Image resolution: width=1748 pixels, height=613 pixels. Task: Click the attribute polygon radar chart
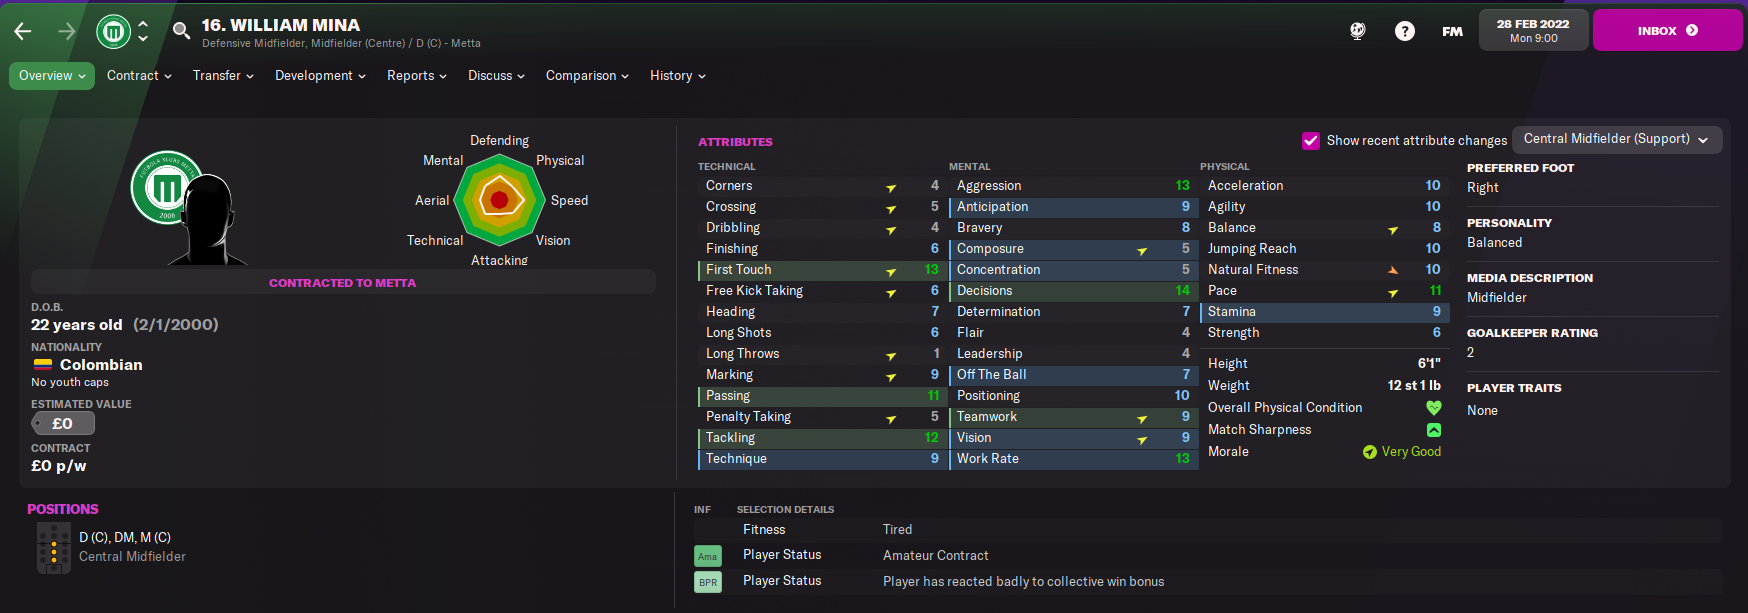[x=499, y=200]
